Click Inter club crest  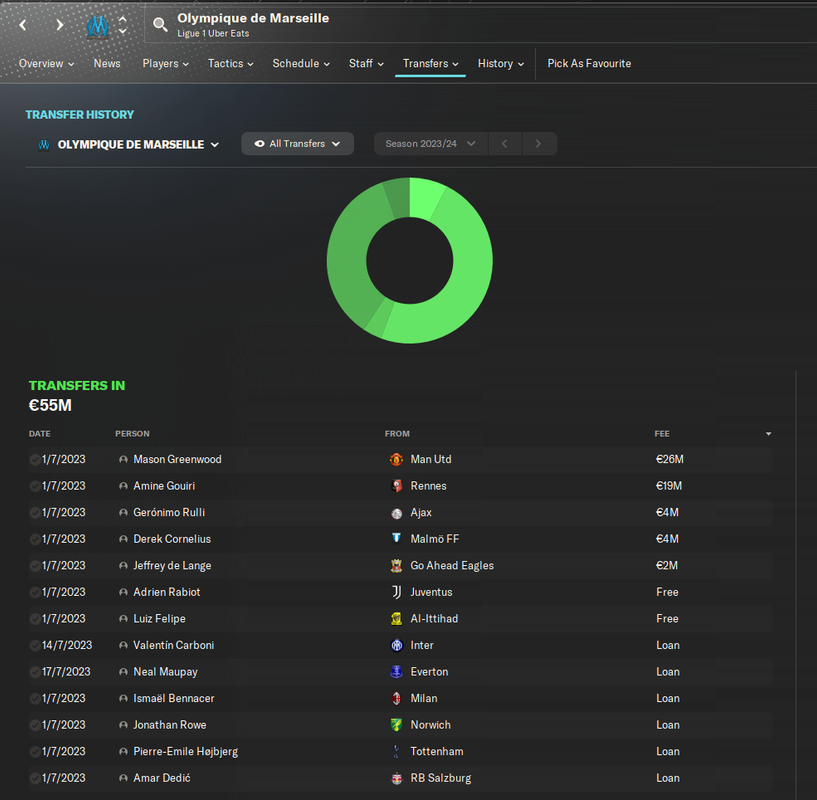click(x=397, y=645)
